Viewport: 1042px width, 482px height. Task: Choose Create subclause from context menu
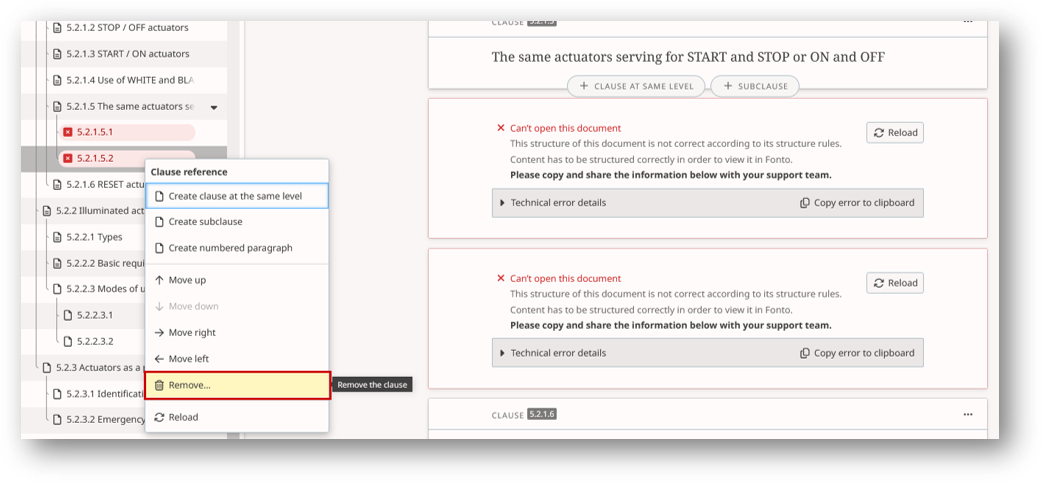205,222
